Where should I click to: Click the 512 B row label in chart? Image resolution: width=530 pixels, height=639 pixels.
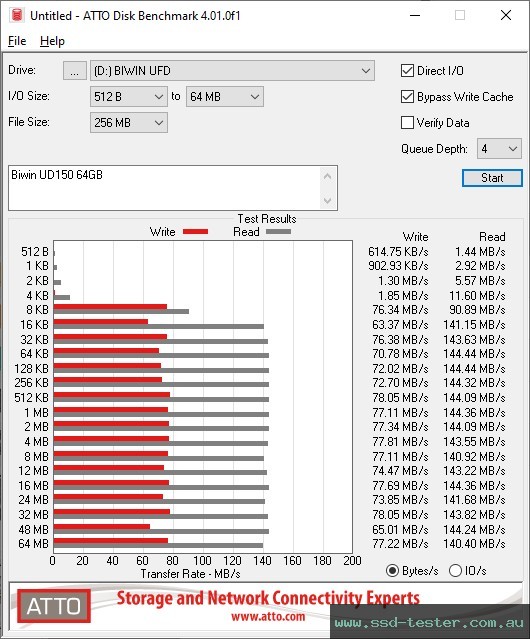[x=35, y=251]
